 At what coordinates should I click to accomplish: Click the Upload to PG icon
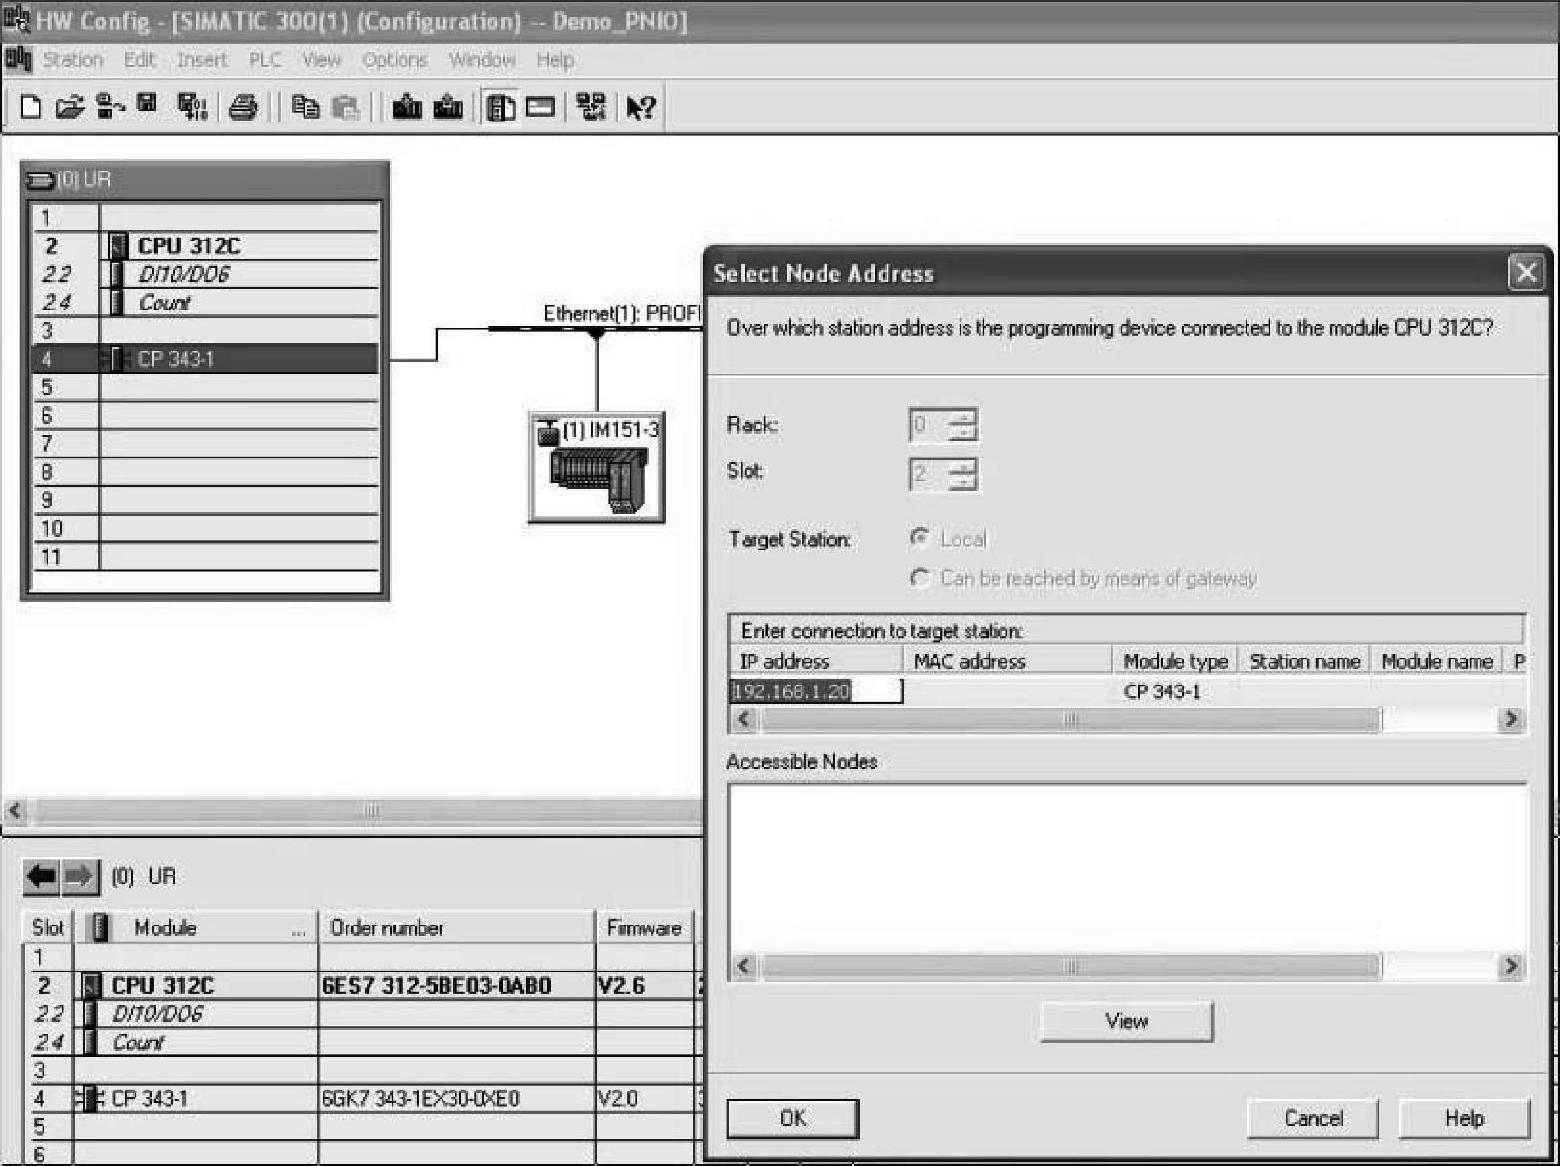tap(447, 106)
